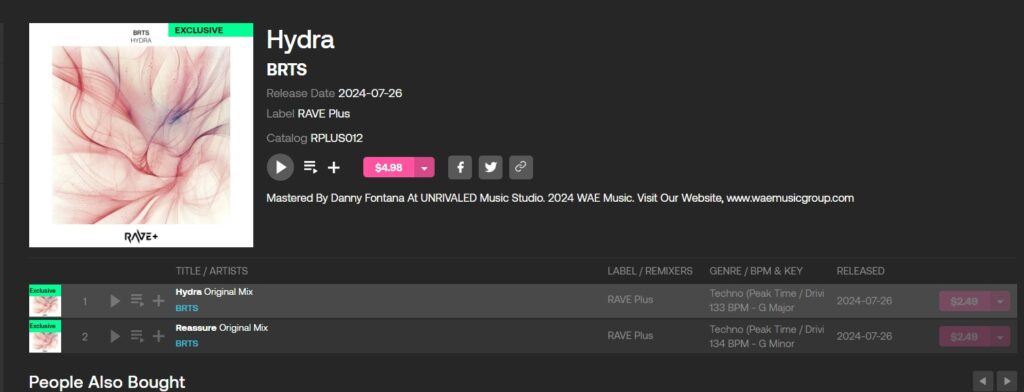
Task: Expand purchase options for track 1
Action: (1000, 301)
